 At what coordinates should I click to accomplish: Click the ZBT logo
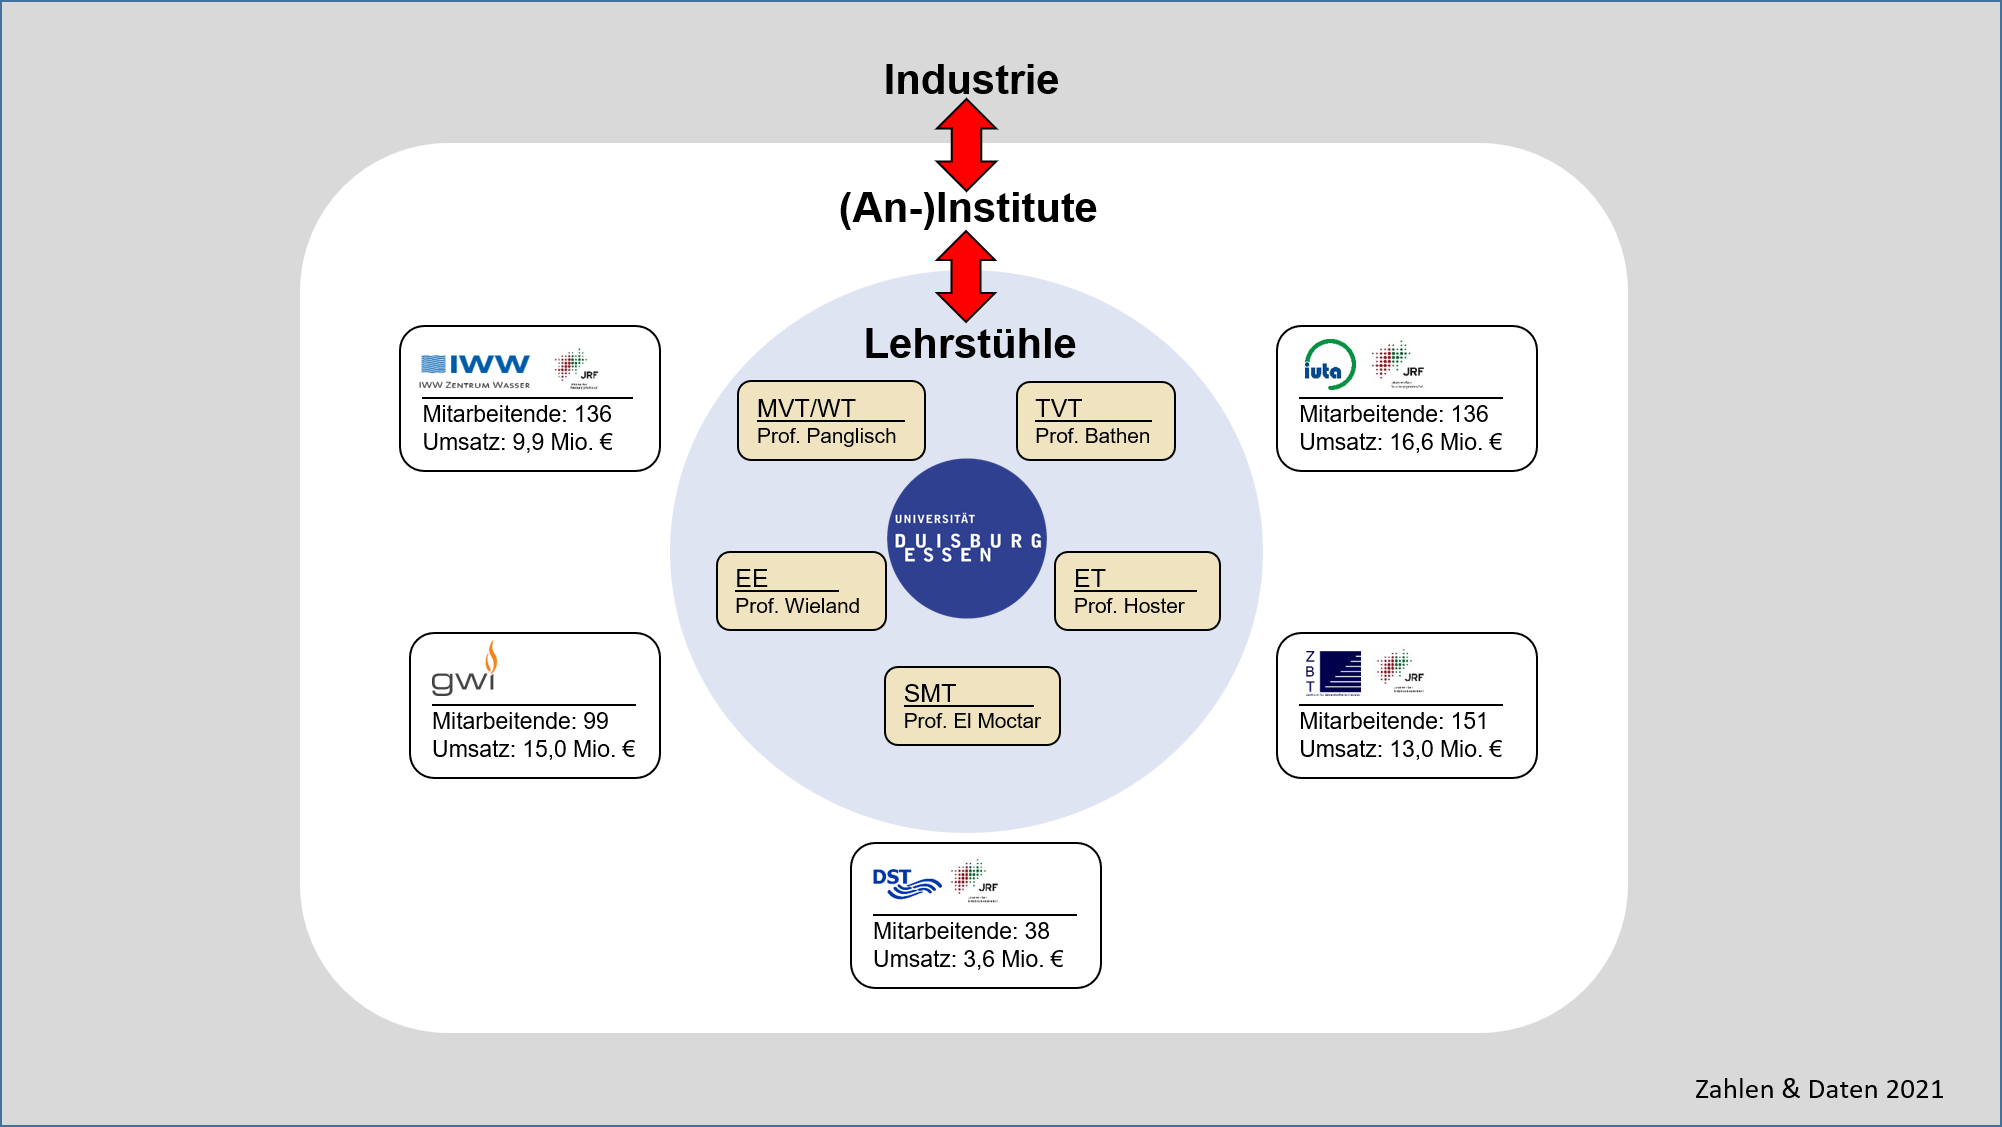pos(1333,671)
